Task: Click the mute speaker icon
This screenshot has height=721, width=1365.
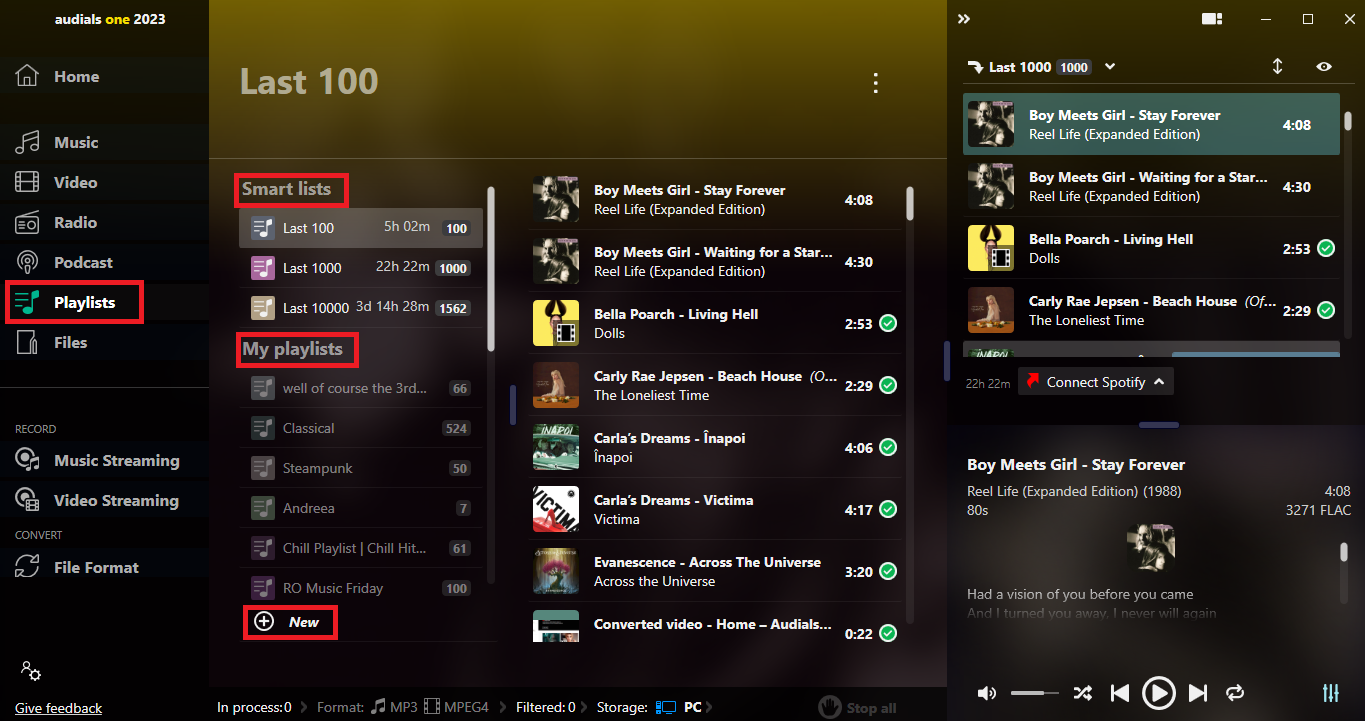Action: click(987, 693)
